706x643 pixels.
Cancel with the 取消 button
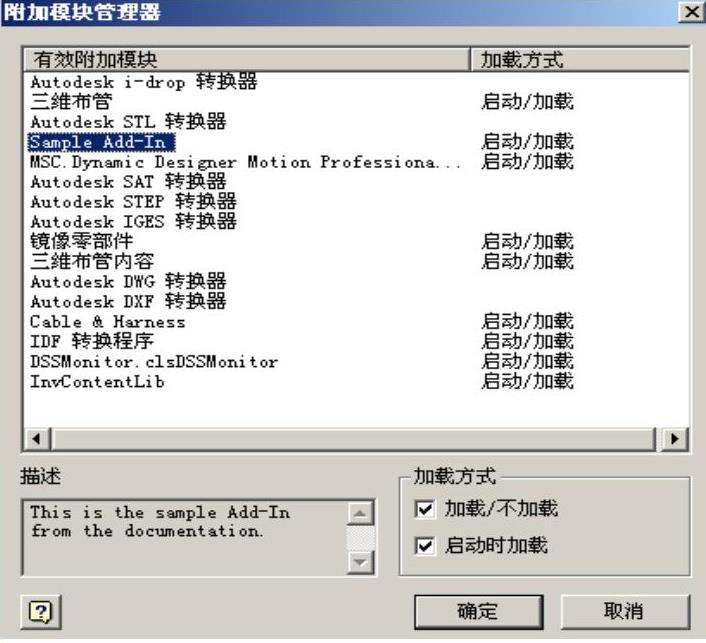[625, 612]
